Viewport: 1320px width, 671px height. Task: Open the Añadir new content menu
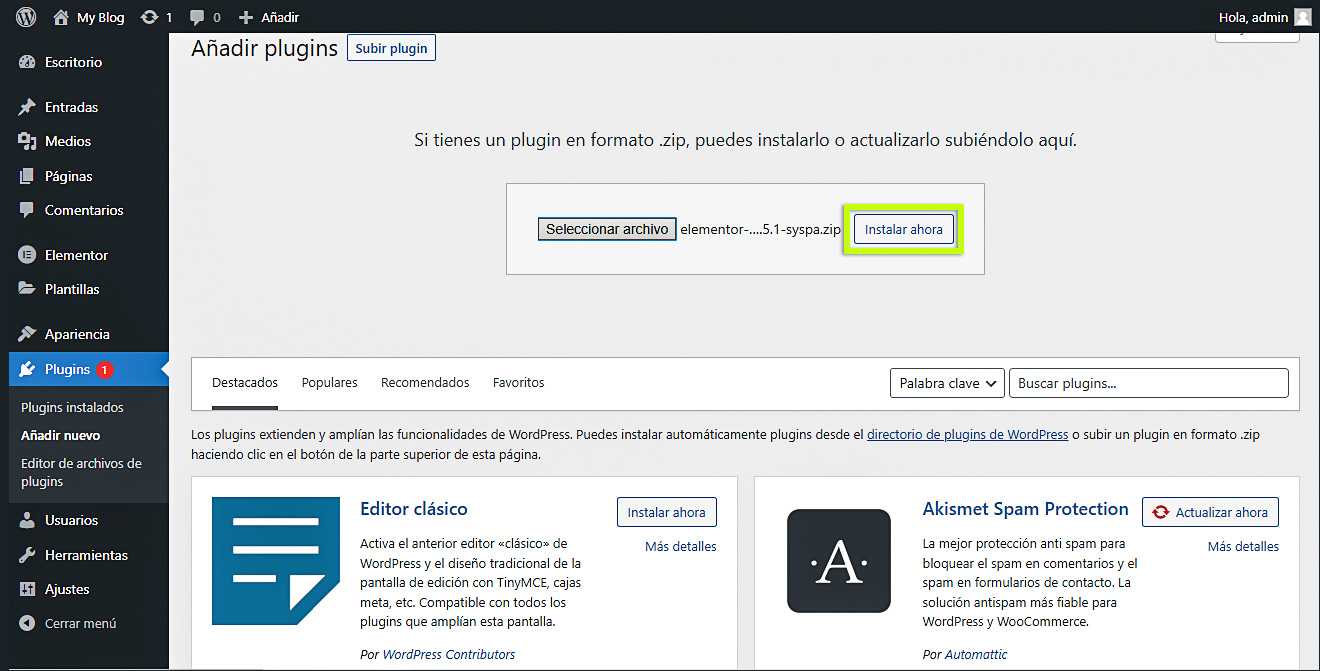tap(269, 17)
